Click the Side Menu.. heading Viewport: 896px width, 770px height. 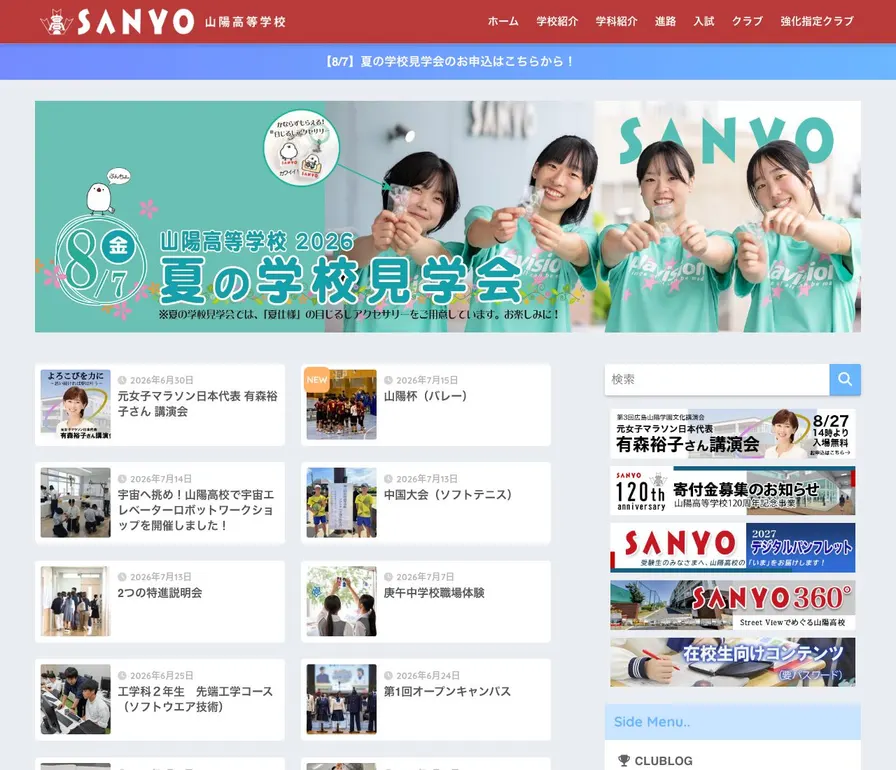click(652, 722)
